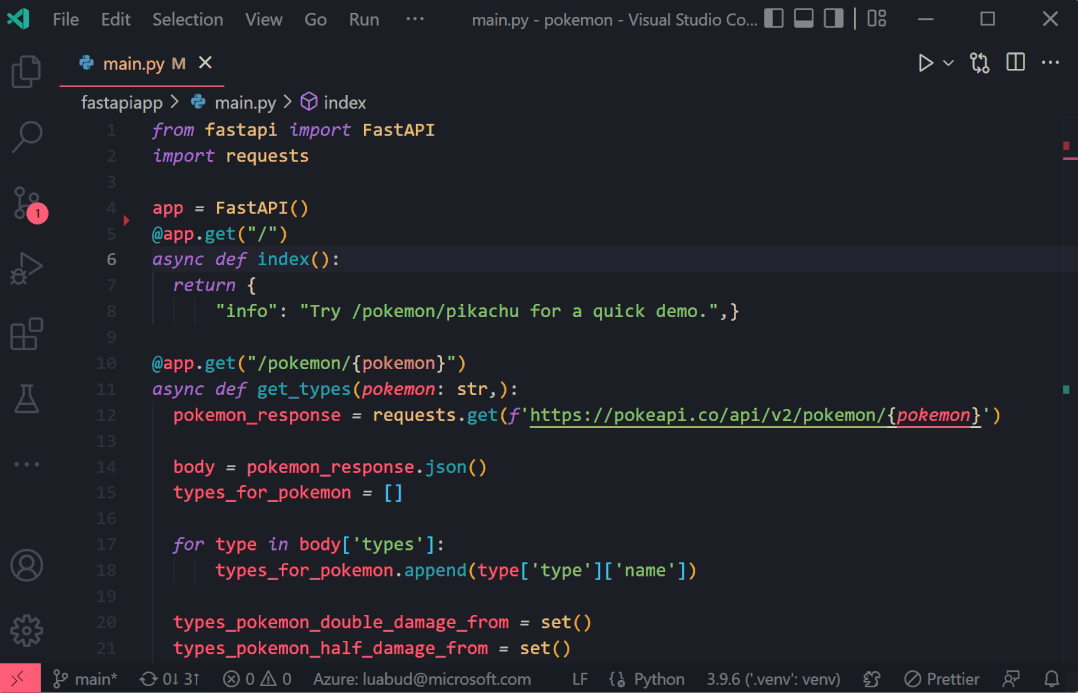Toggle the bottom panel layout button

coord(803,19)
